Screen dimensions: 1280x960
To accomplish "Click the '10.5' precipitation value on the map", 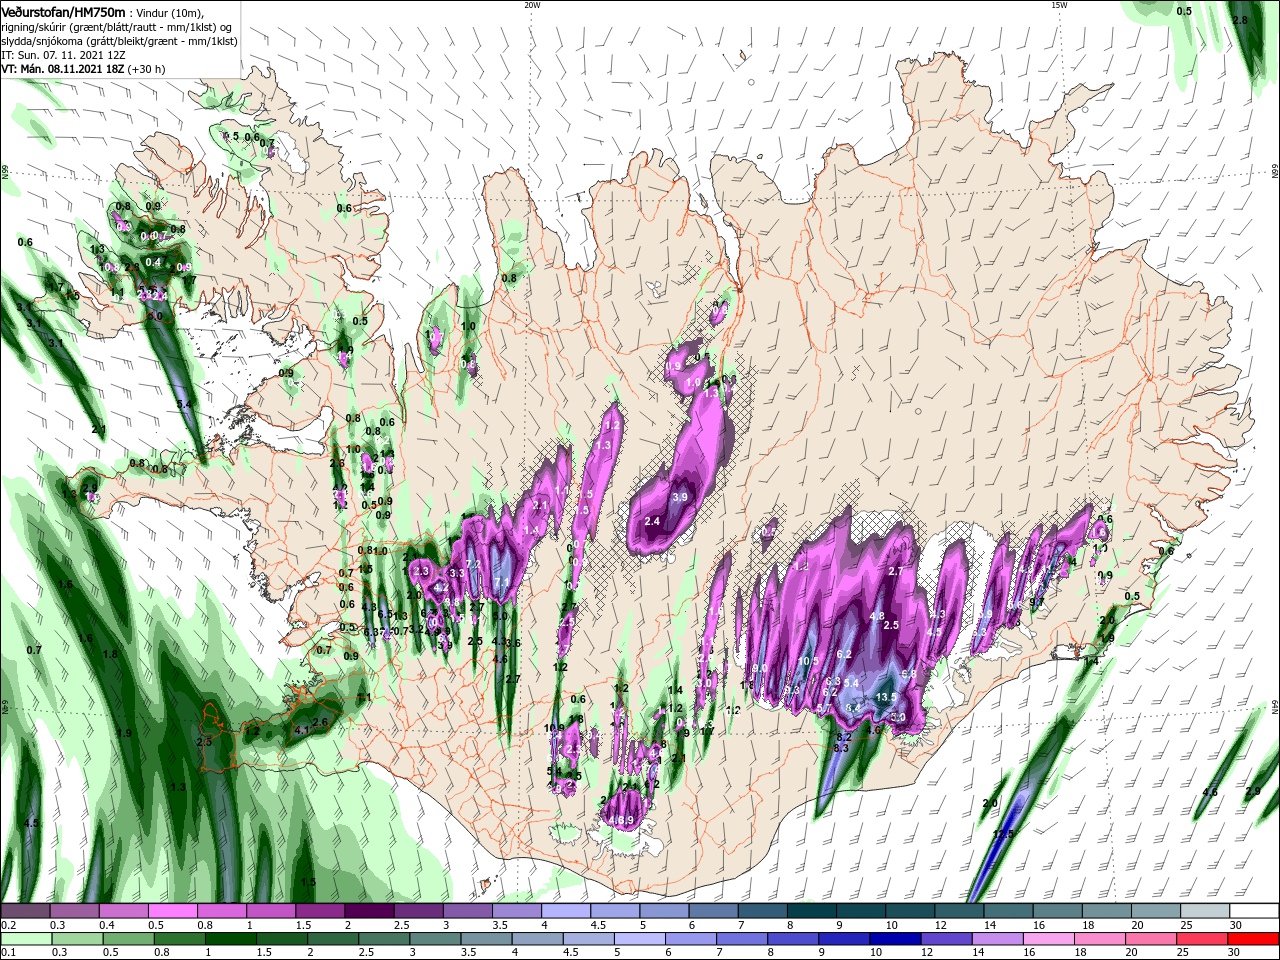I will click(810, 661).
